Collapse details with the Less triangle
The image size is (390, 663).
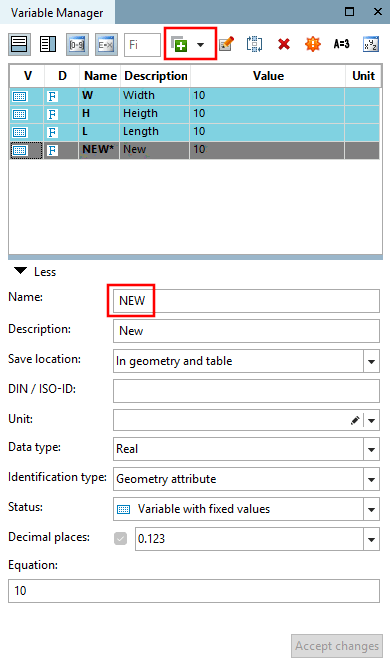pyautogui.click(x=20, y=271)
